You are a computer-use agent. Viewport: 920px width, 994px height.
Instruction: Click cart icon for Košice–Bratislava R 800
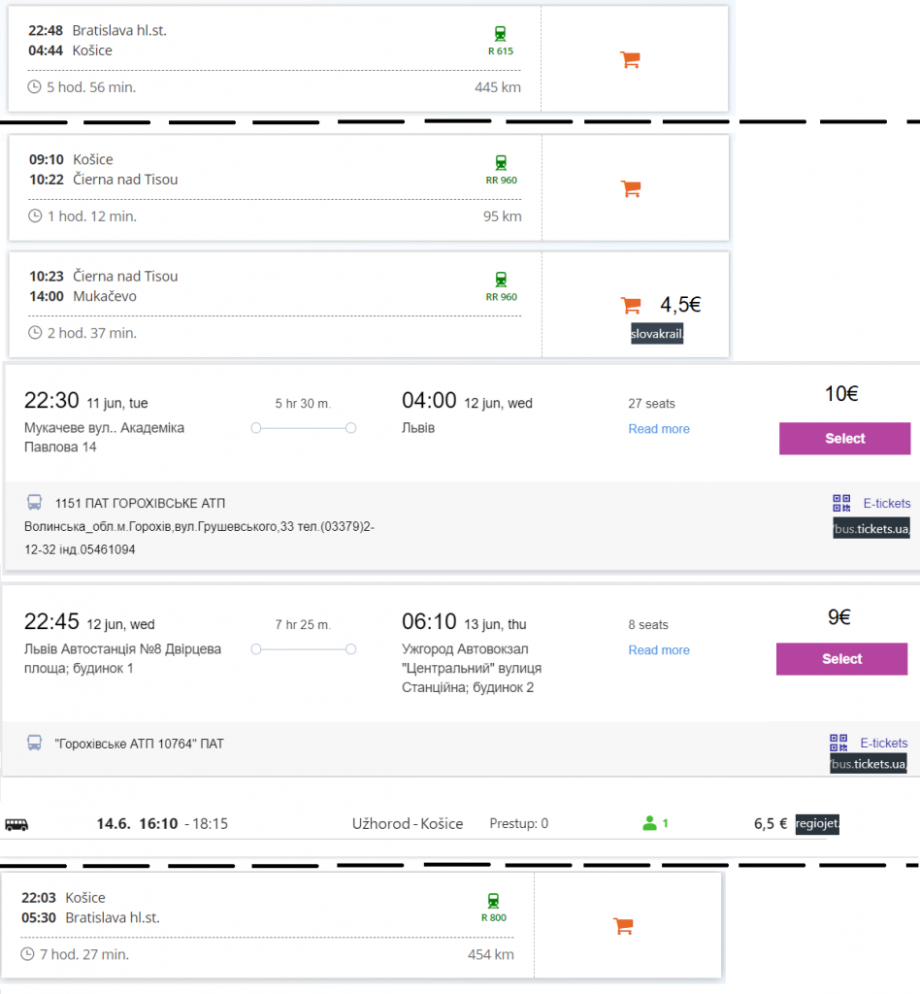(623, 926)
